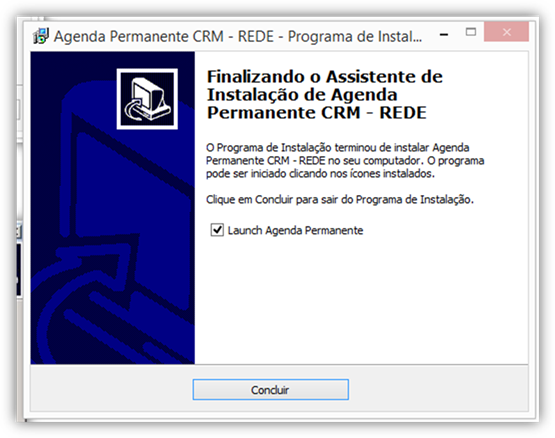This screenshot has width=555, height=438.
Task: Click the Clique em Concluir instruction text
Action: (340, 200)
